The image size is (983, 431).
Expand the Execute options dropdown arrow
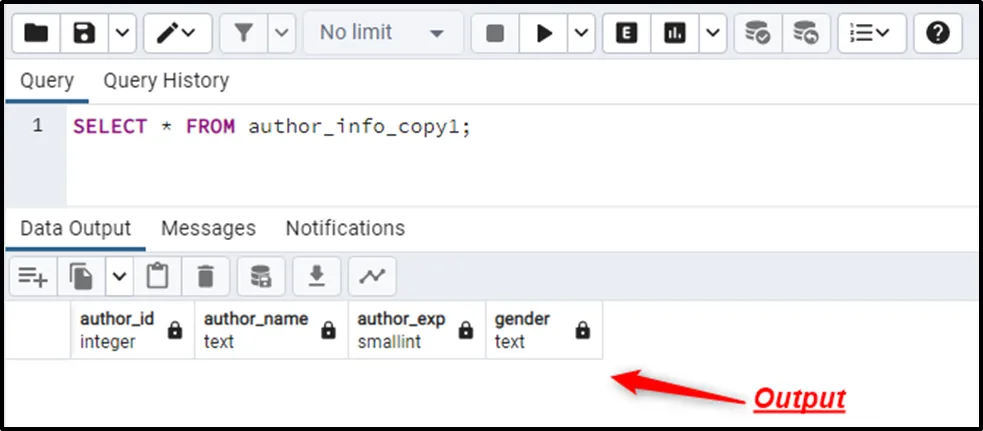point(581,34)
